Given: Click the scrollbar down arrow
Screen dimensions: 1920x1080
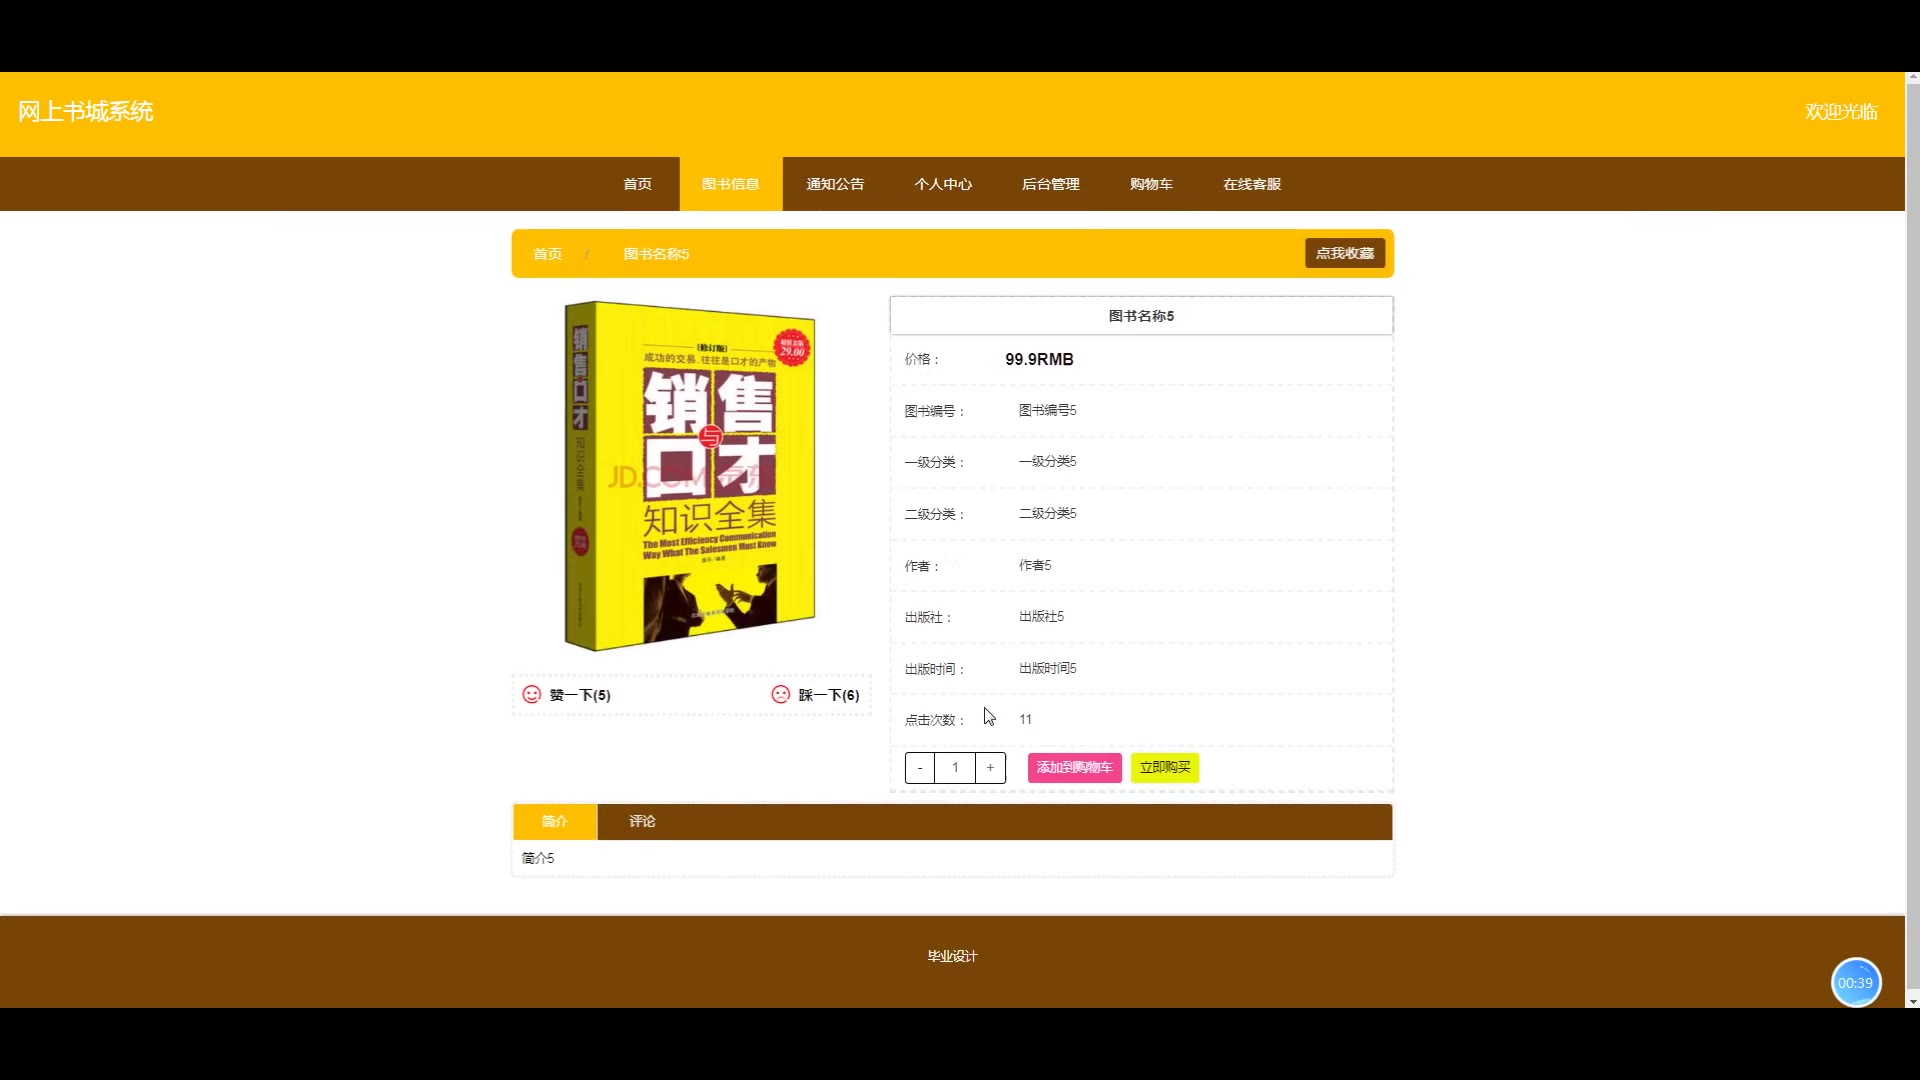Looking at the screenshot, I should pyautogui.click(x=1912, y=1002).
